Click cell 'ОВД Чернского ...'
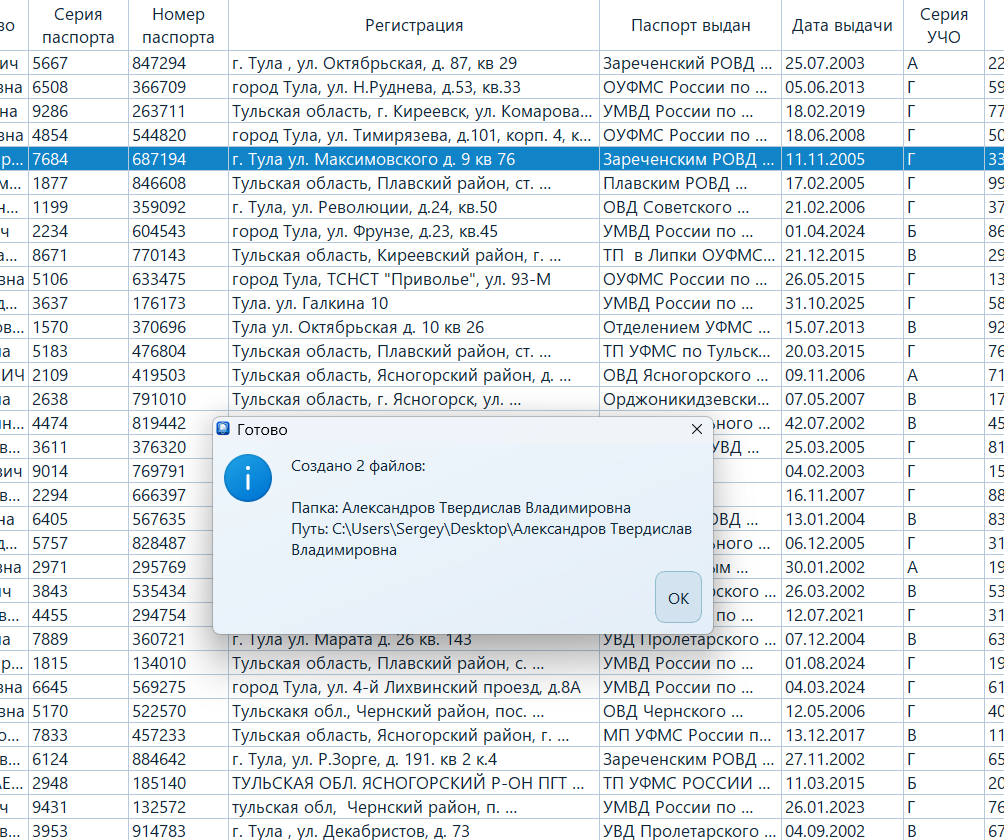Screen dimensions: 1004x840 690,711
